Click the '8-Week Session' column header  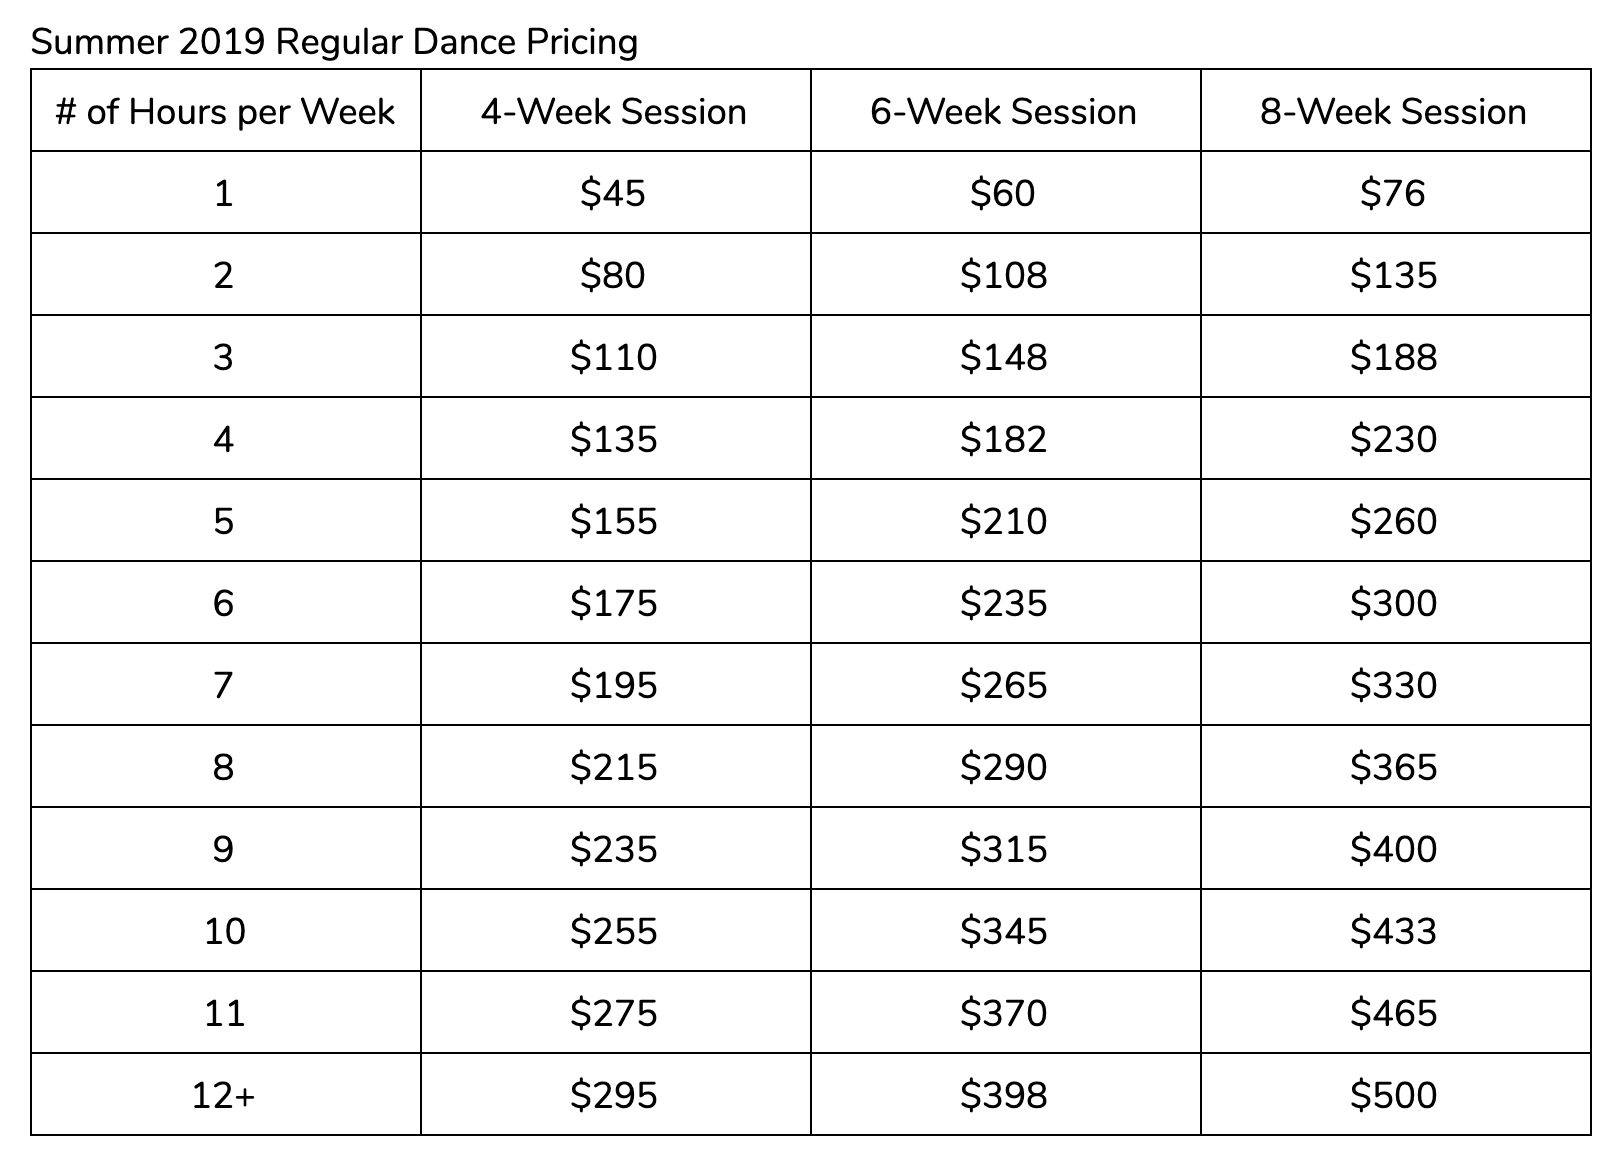pyautogui.click(x=1395, y=111)
